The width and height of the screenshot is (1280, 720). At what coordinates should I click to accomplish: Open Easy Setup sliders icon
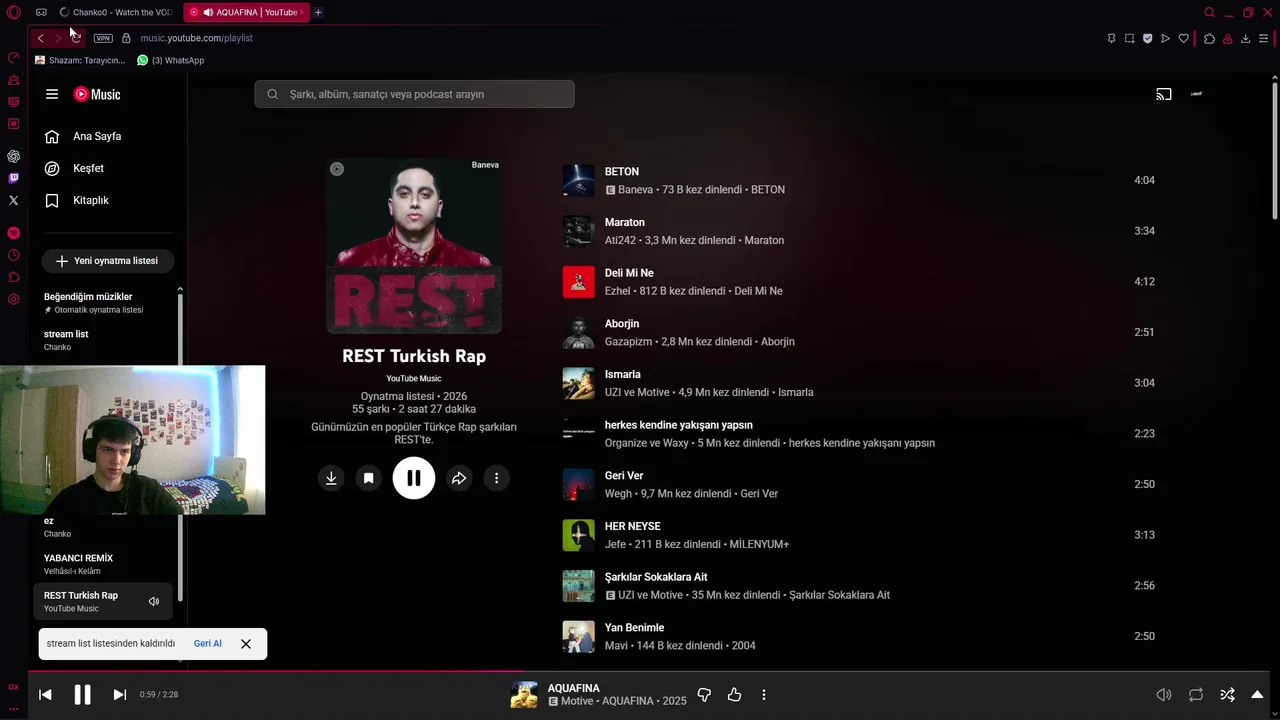click(1263, 38)
